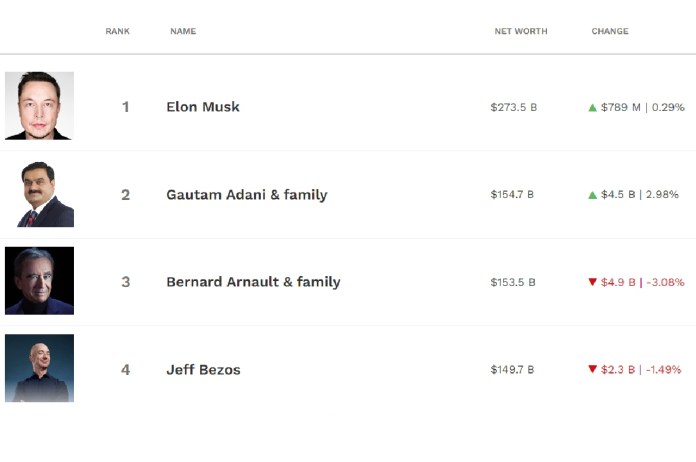Image resolution: width=696 pixels, height=462 pixels.
Task: Click the red down arrow in Jeff Bezos's row
Action: (593, 370)
